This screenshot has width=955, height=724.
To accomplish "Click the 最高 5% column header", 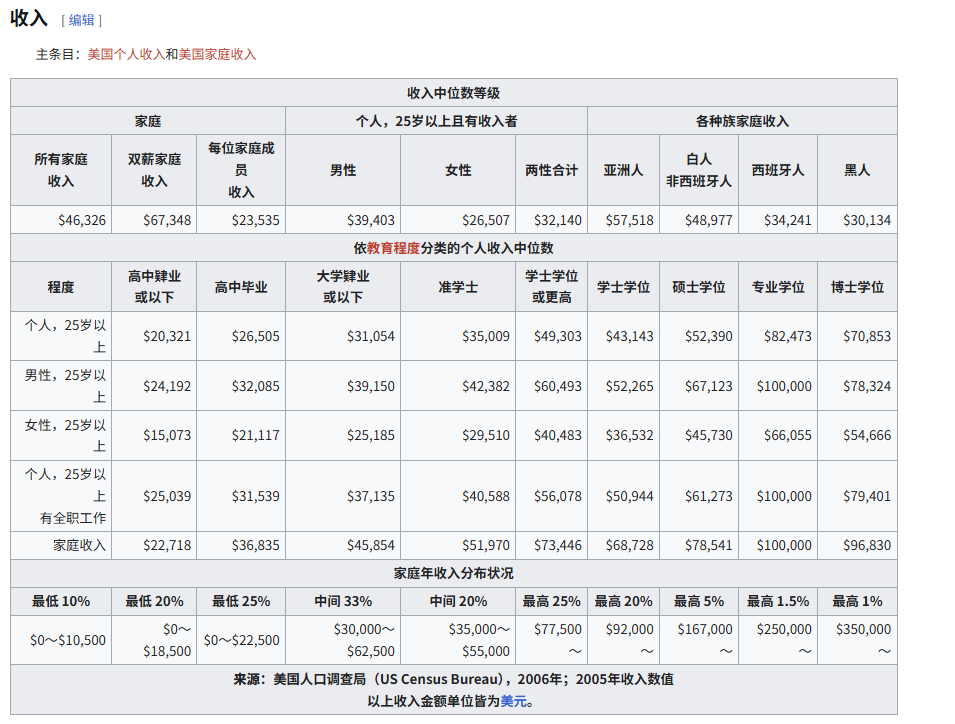I will pos(699,601).
